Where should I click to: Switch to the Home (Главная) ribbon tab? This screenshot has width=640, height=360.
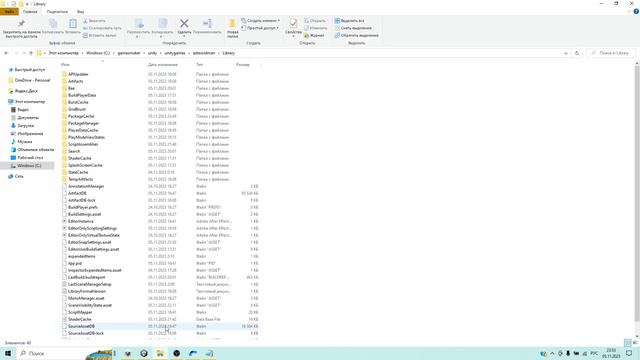30,12
